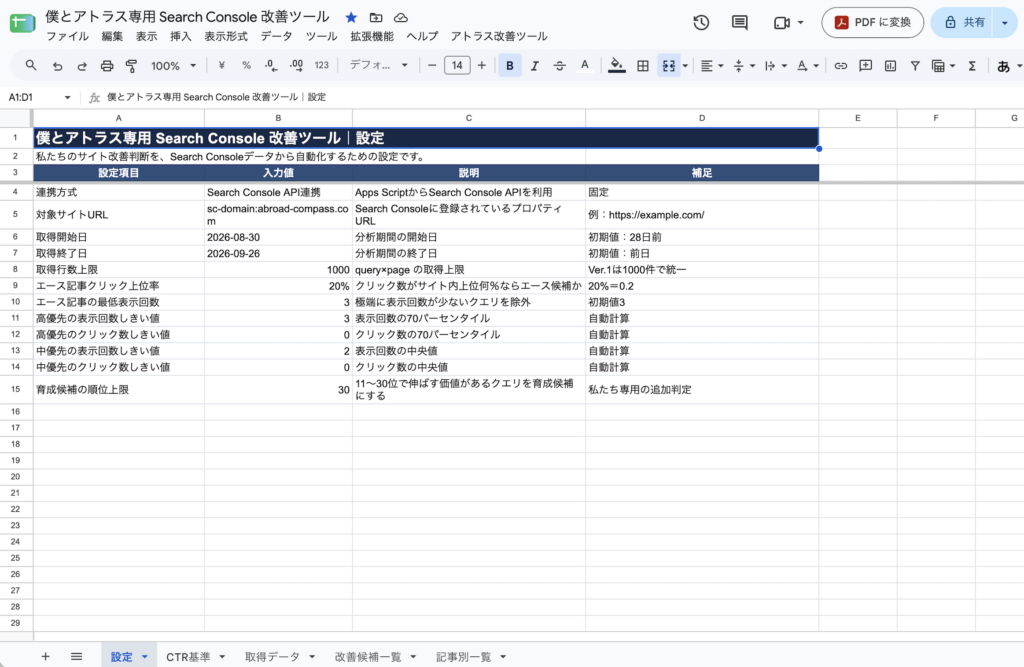This screenshot has width=1024, height=667.
Task: Undo the last action
Action: (57, 65)
